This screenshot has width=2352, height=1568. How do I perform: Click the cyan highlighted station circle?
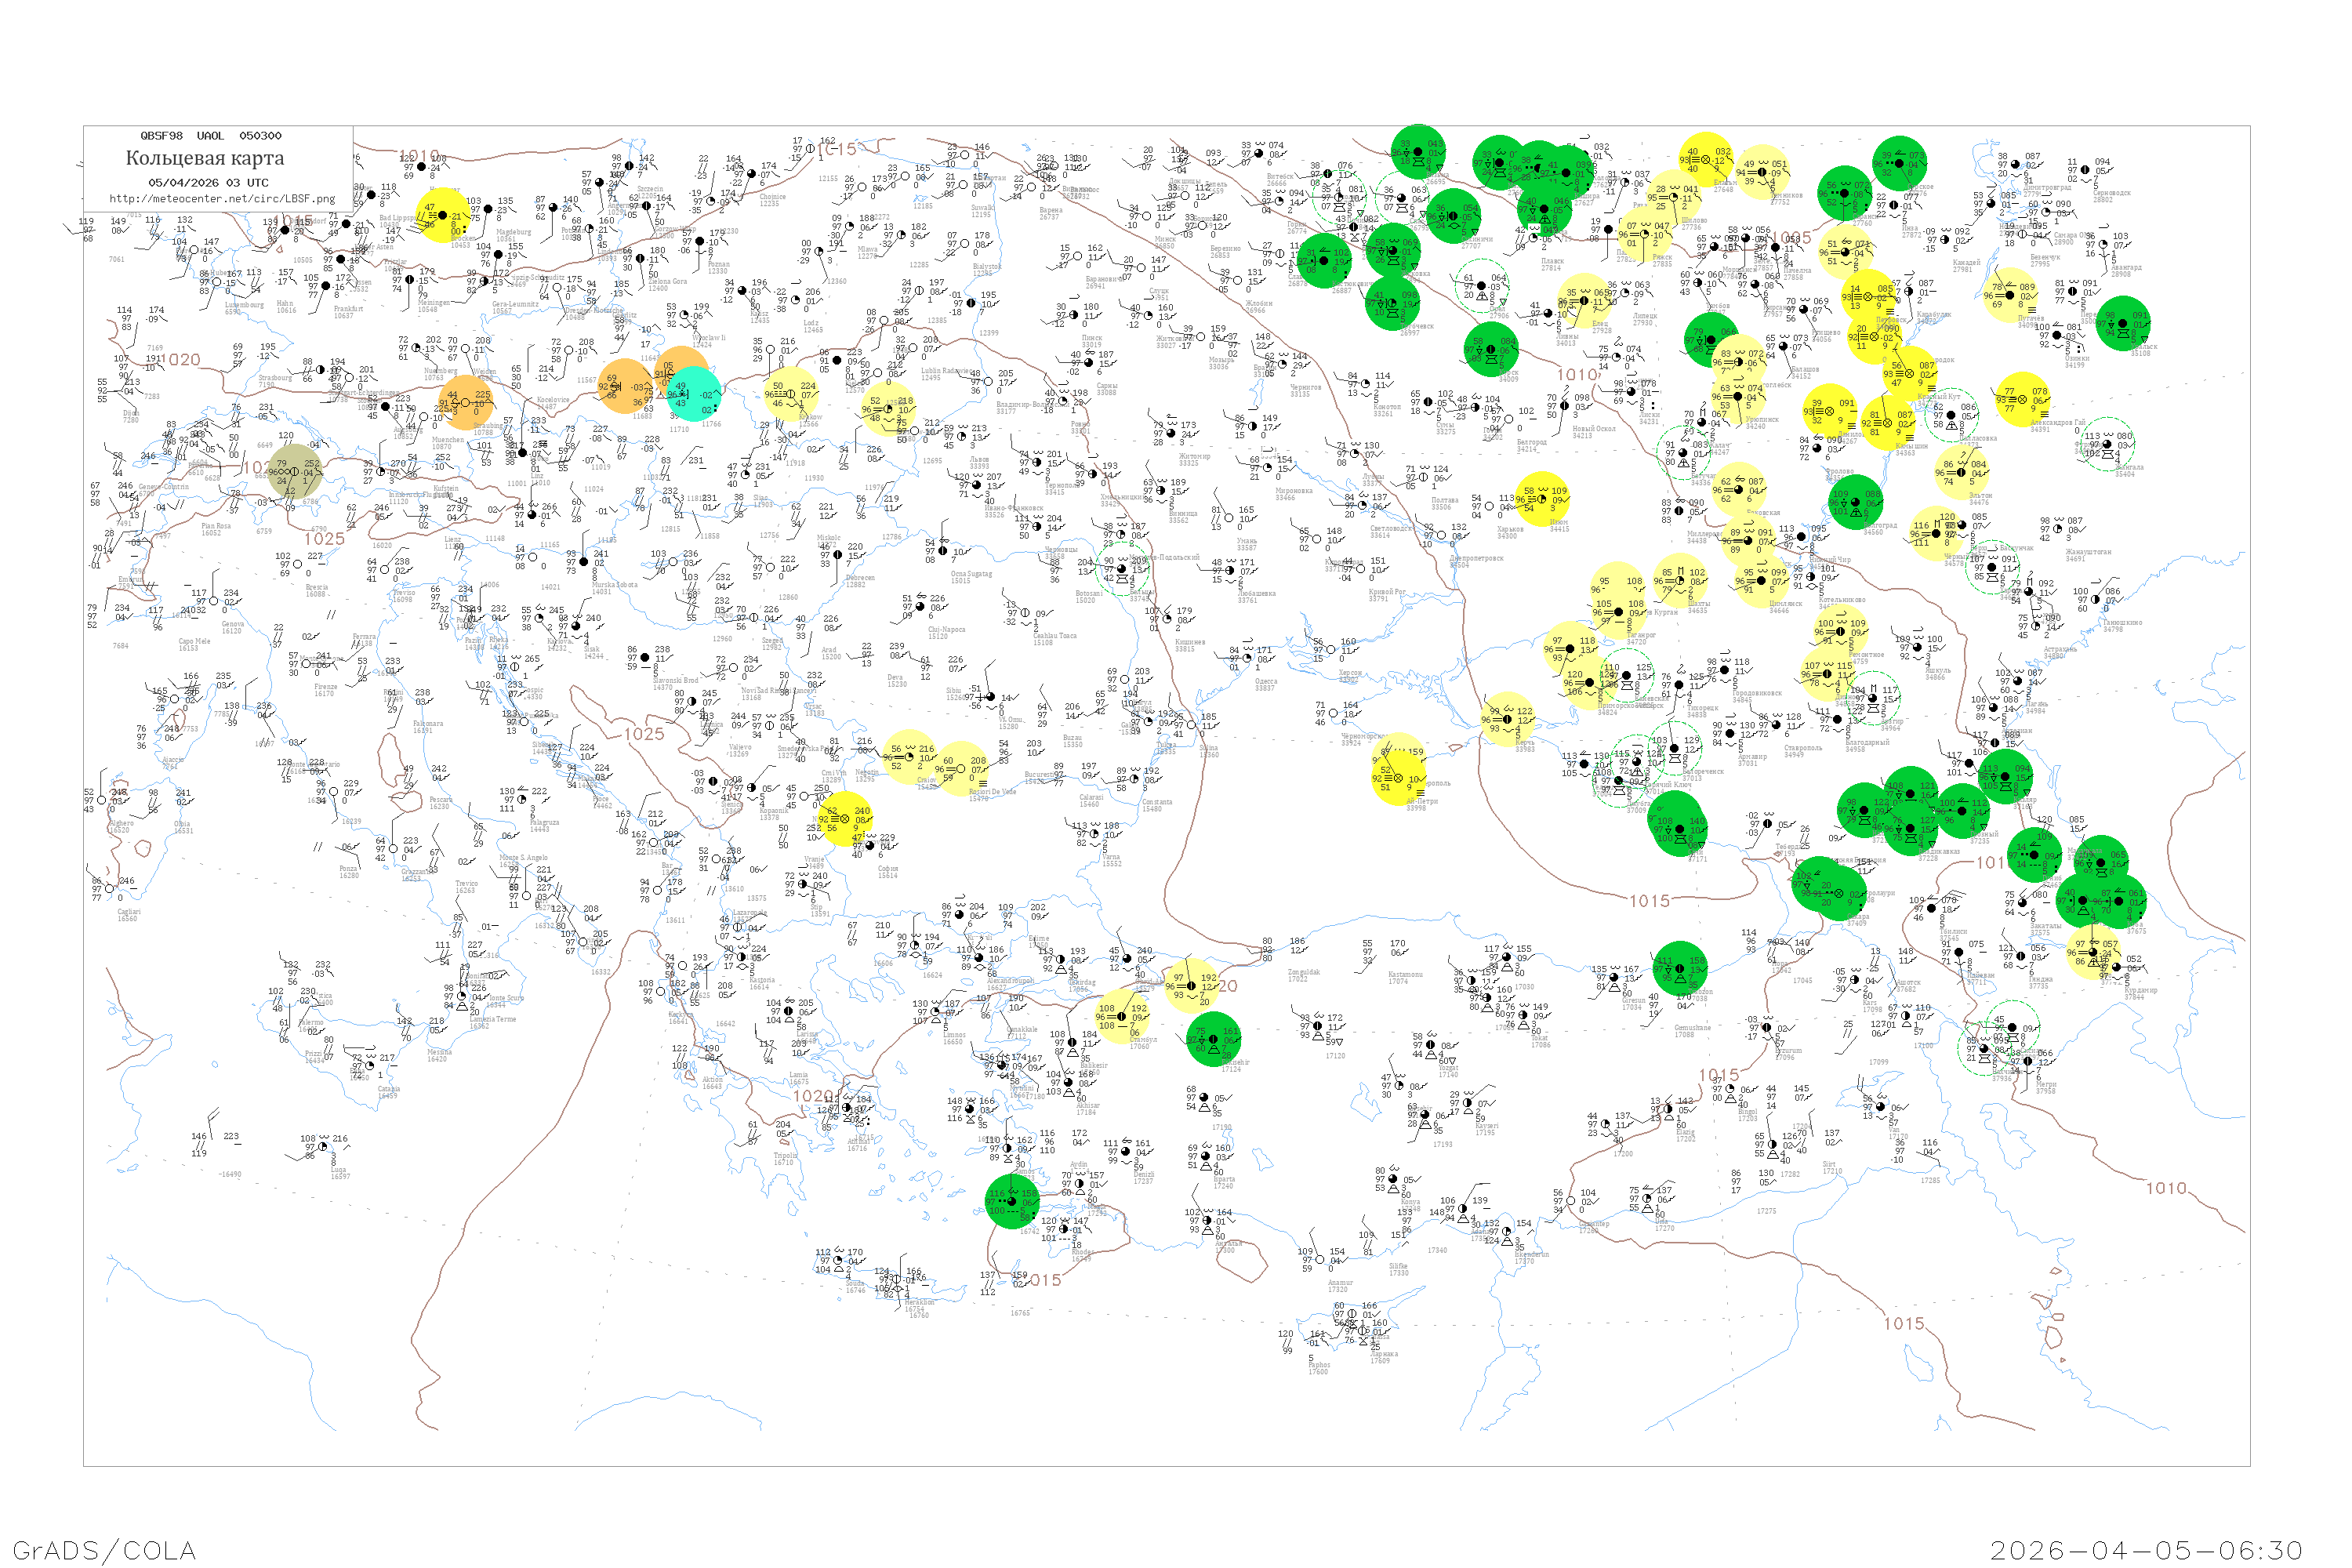click(x=694, y=393)
